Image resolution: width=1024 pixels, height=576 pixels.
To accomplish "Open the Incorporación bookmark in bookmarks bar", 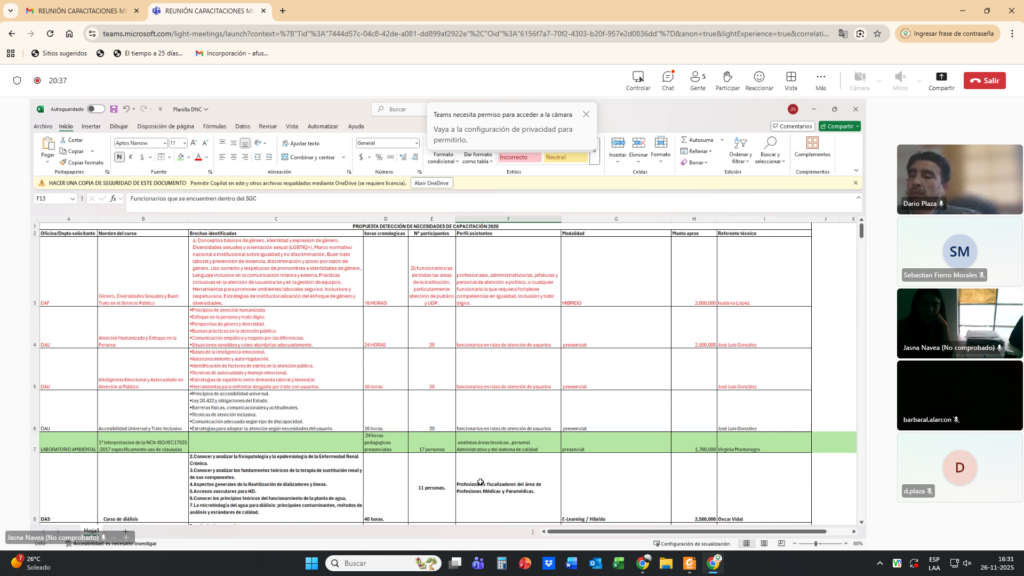I will coord(231,53).
